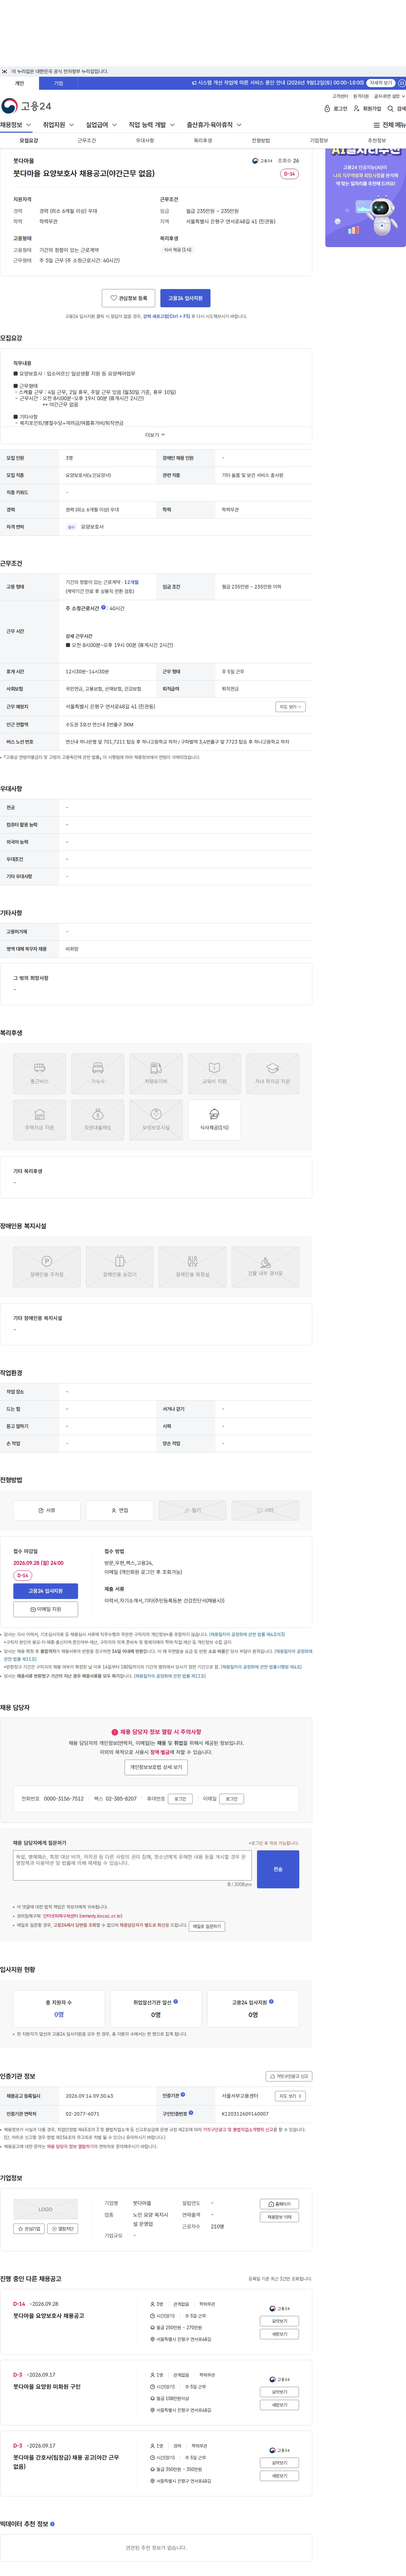Viewport: 406px width, 2576px height.
Task: Open the 로그인 icon link
Action: [x=336, y=108]
